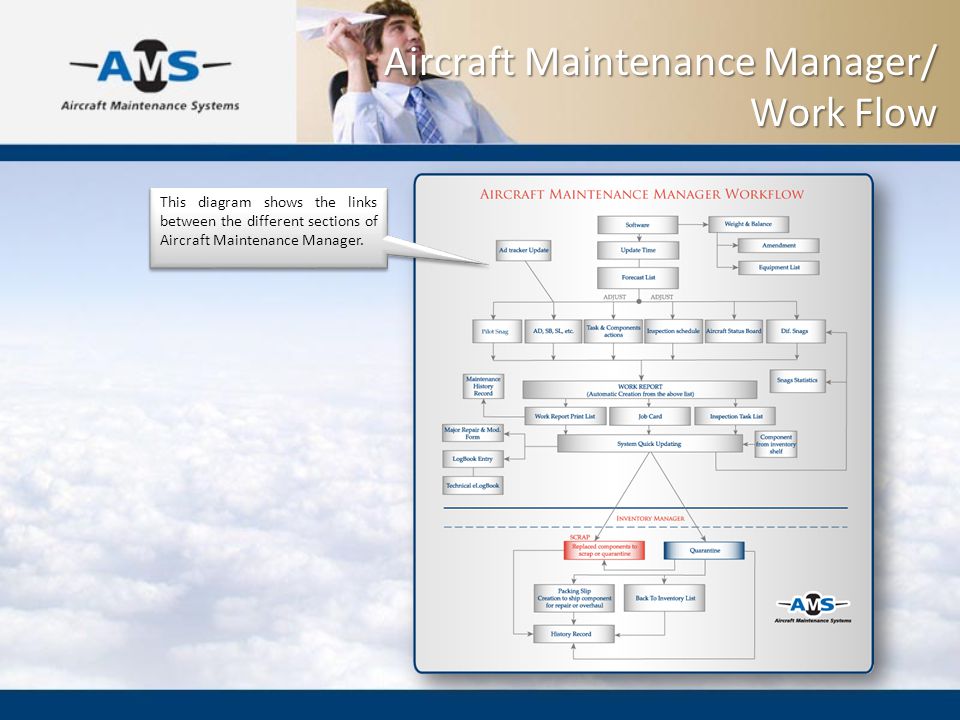Viewport: 960px width, 720px height.
Task: Select the 'Packing Slip' box
Action: [574, 598]
